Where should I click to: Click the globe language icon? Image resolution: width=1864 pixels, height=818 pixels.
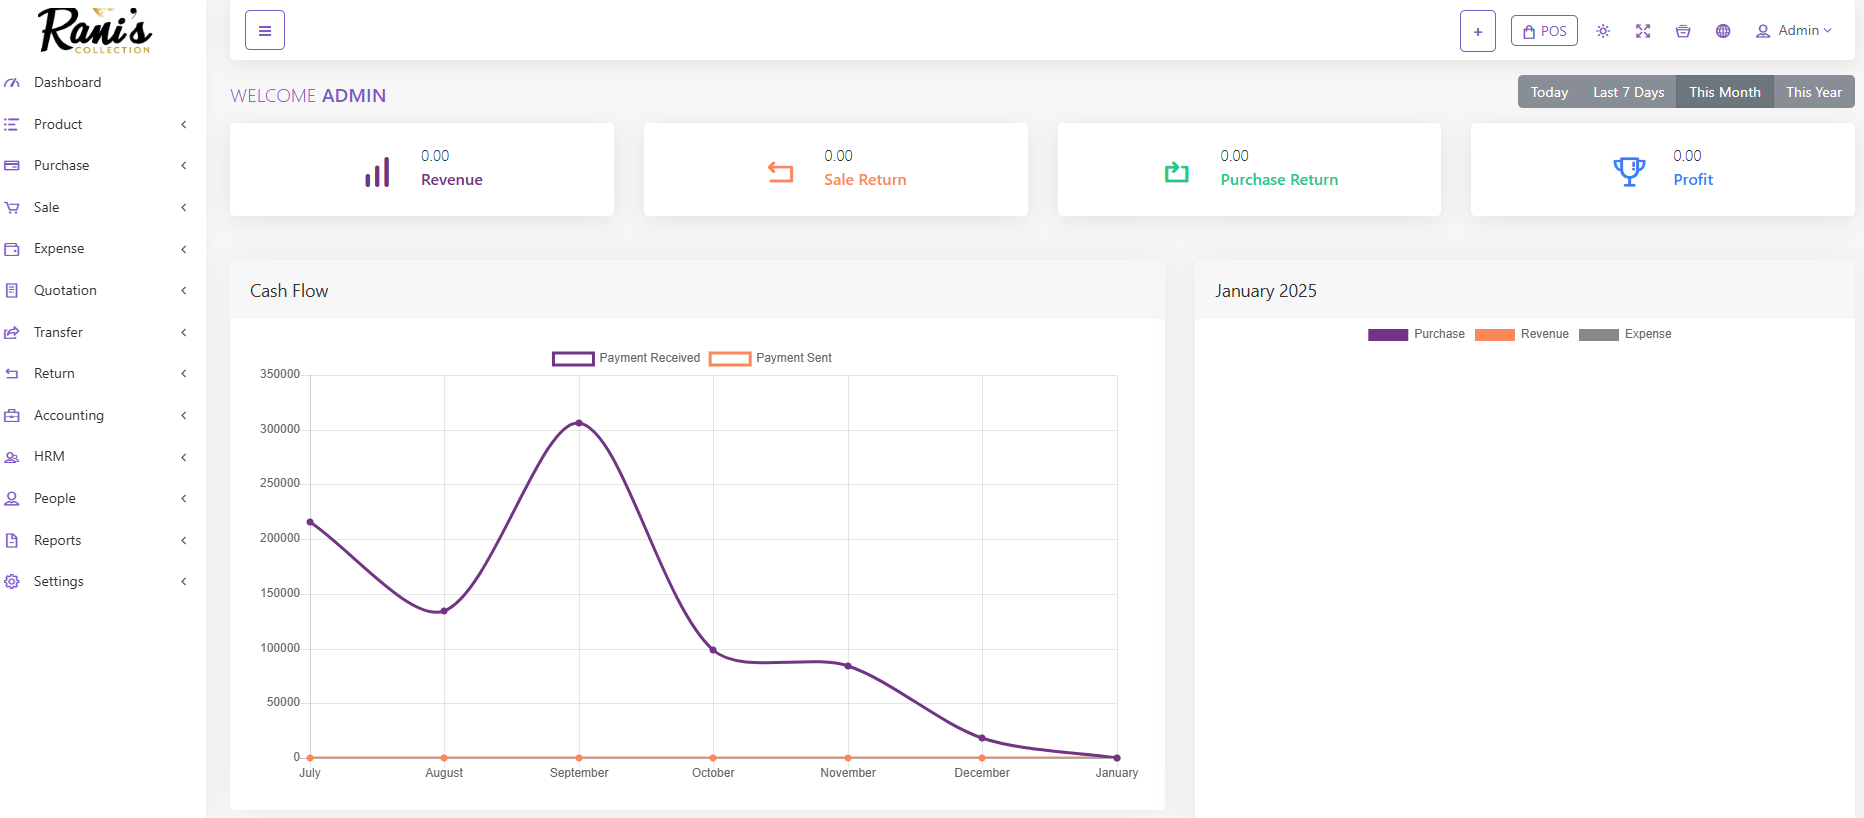pyautogui.click(x=1723, y=31)
